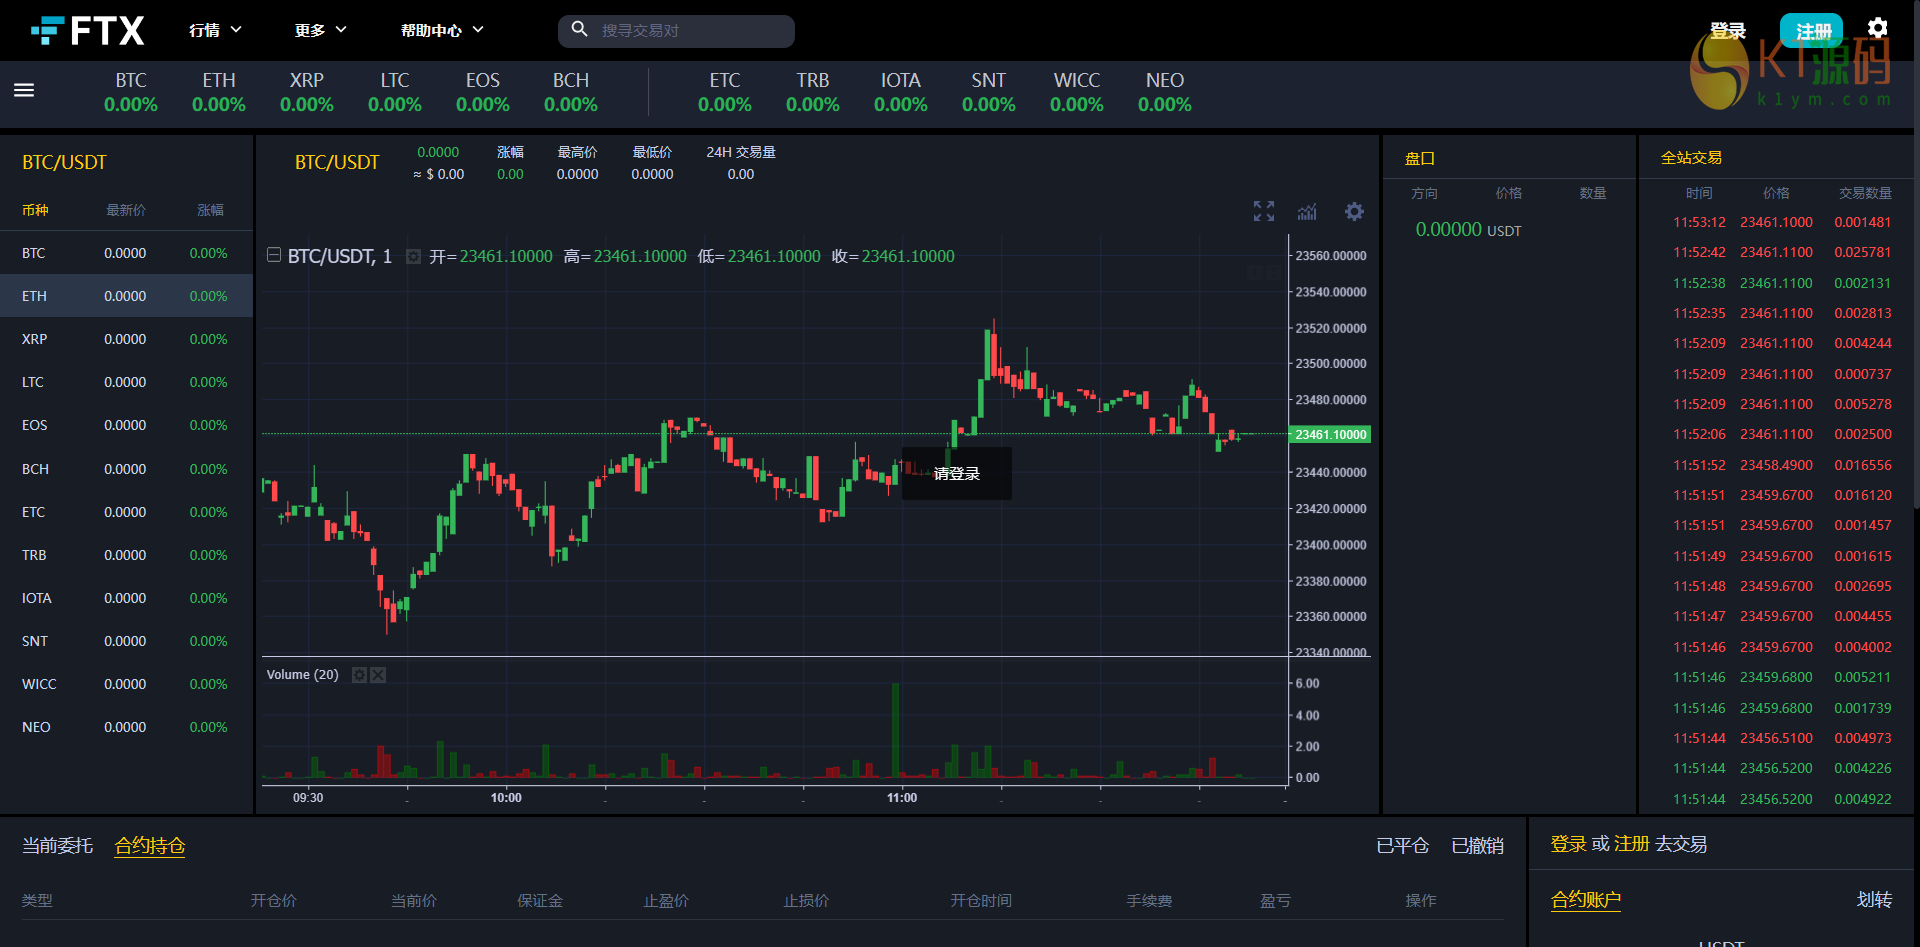Click the 0.00000 USDT order book price
The image size is (1920, 947).
coord(1468,230)
